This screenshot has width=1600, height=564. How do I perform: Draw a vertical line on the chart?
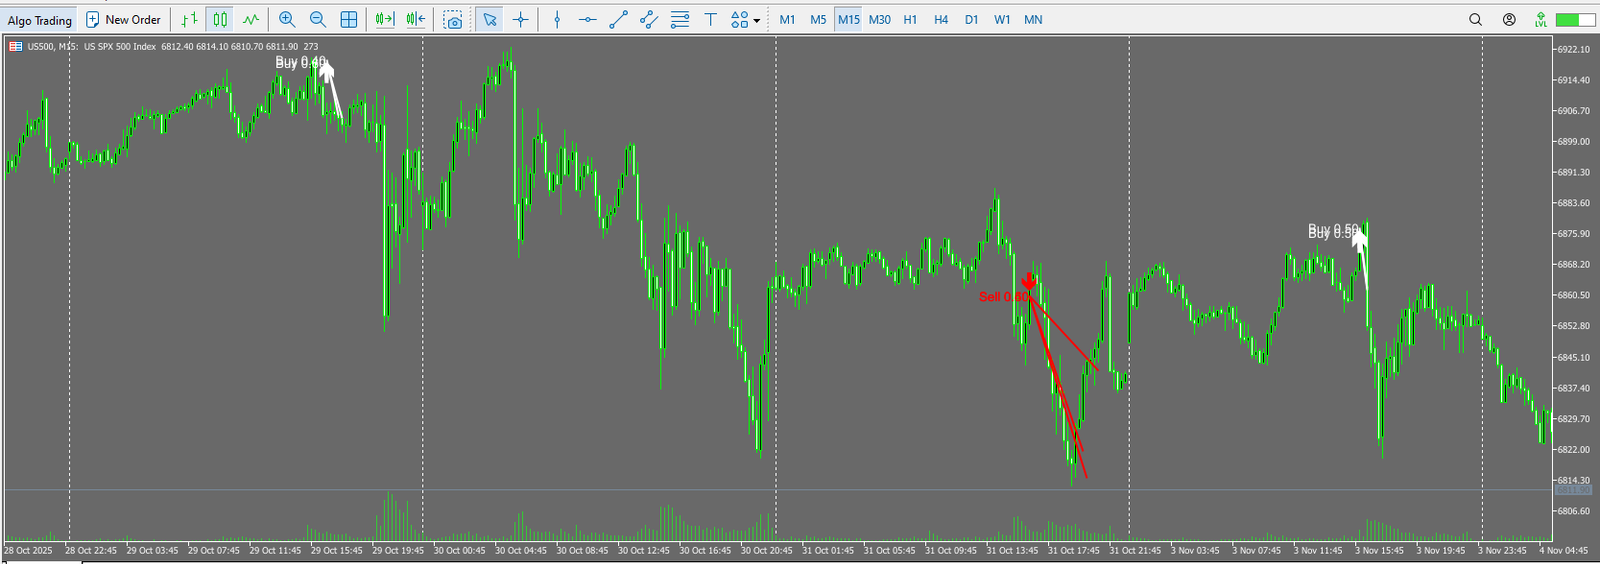tap(557, 20)
